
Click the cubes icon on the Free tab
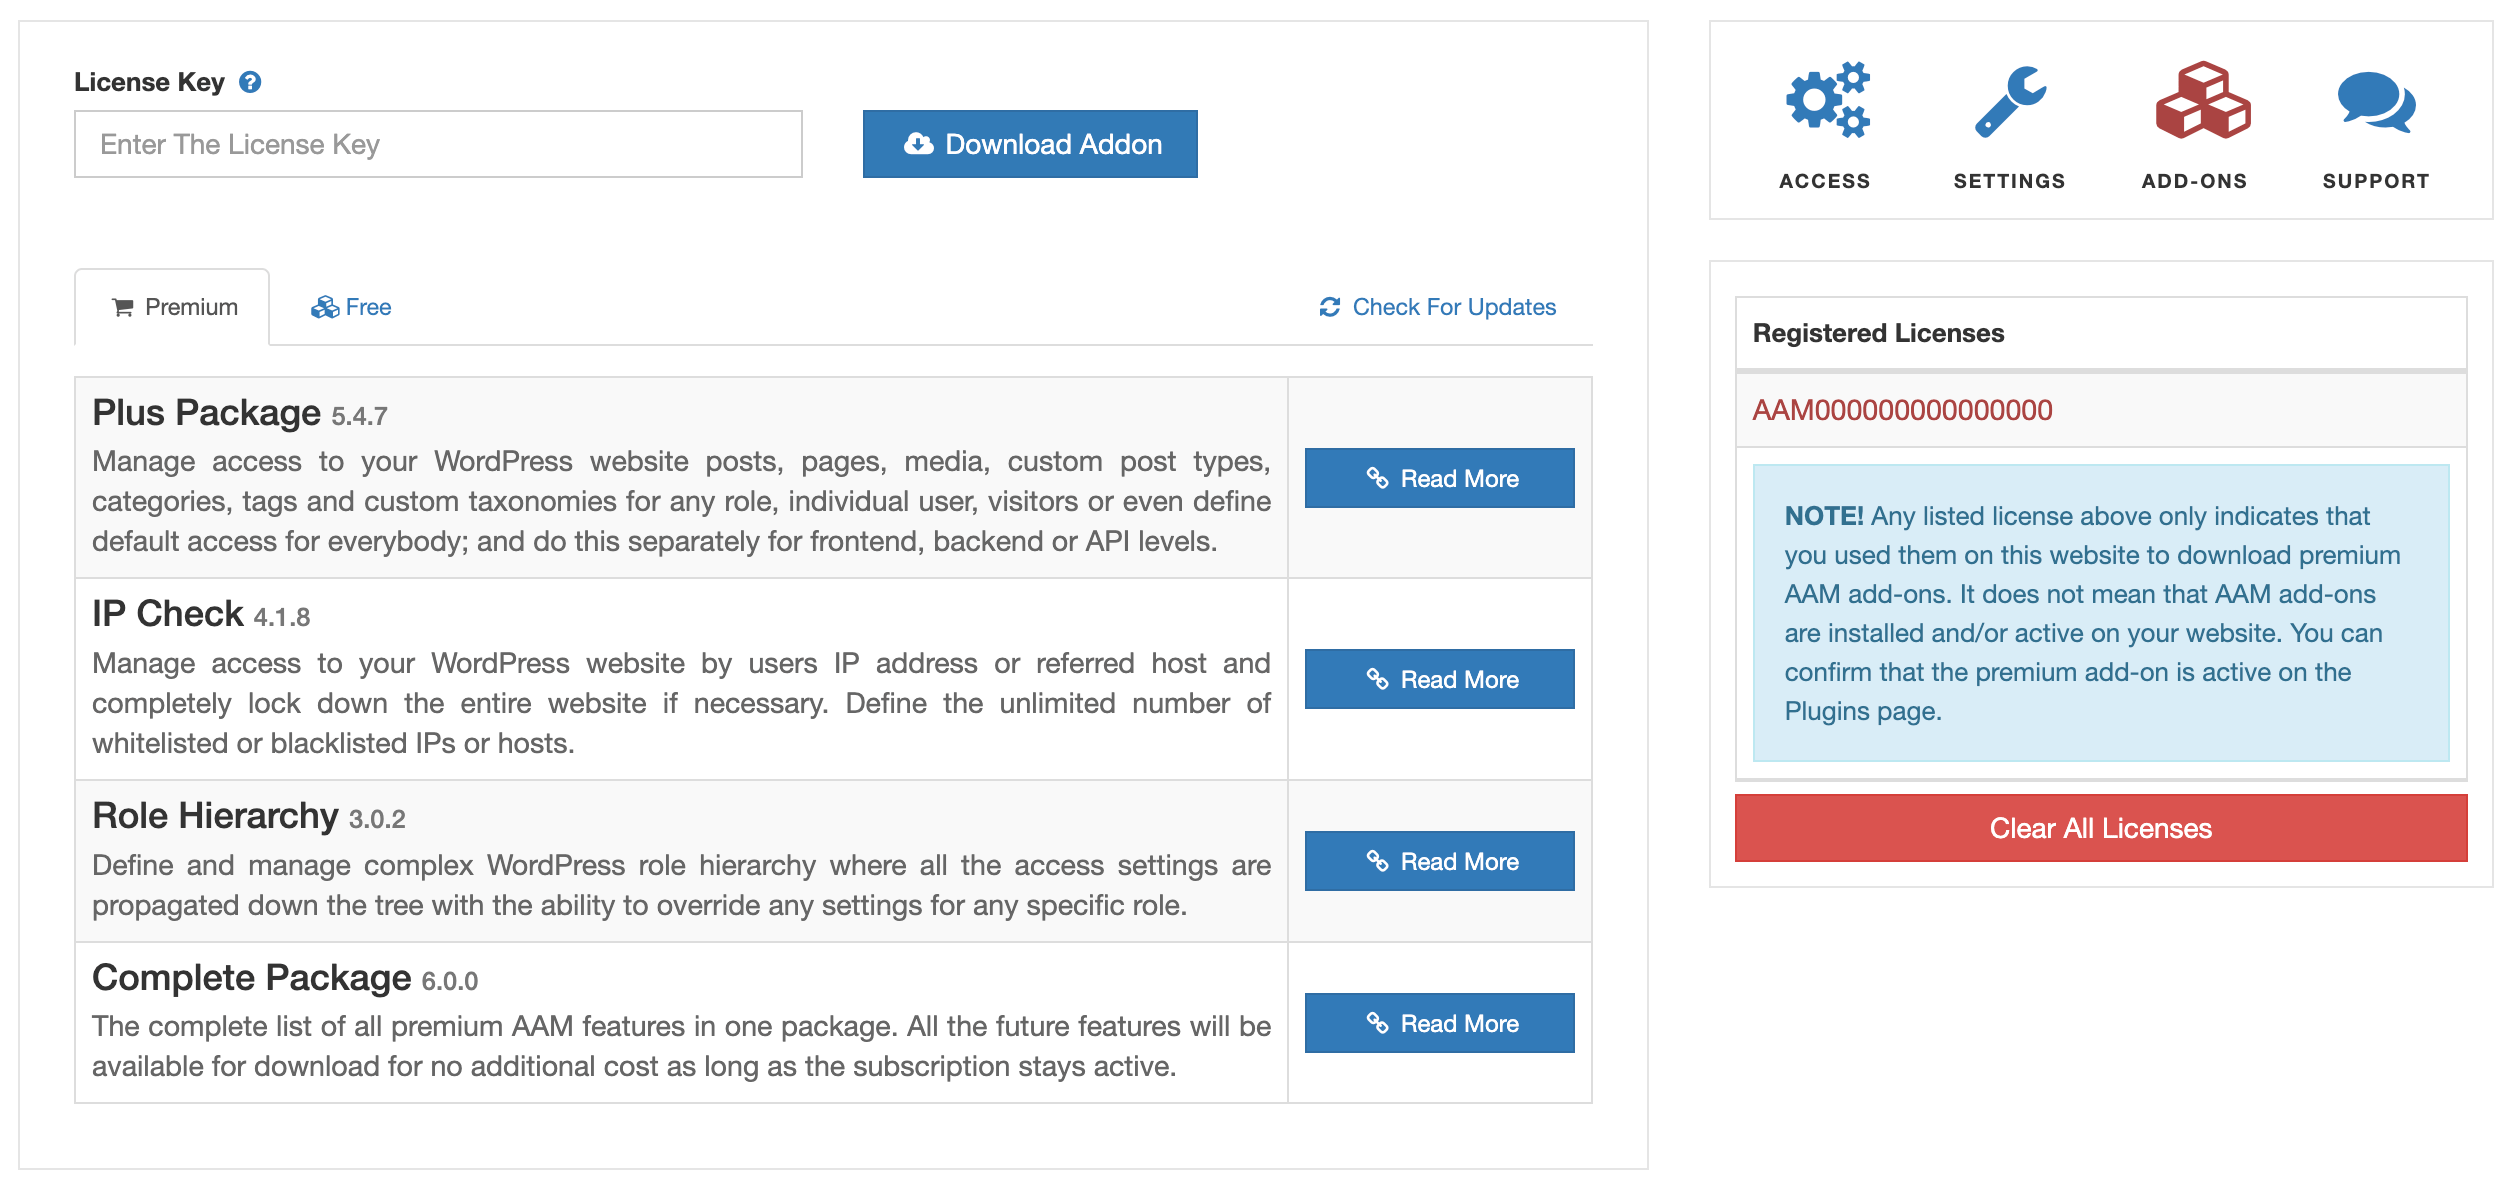325,307
